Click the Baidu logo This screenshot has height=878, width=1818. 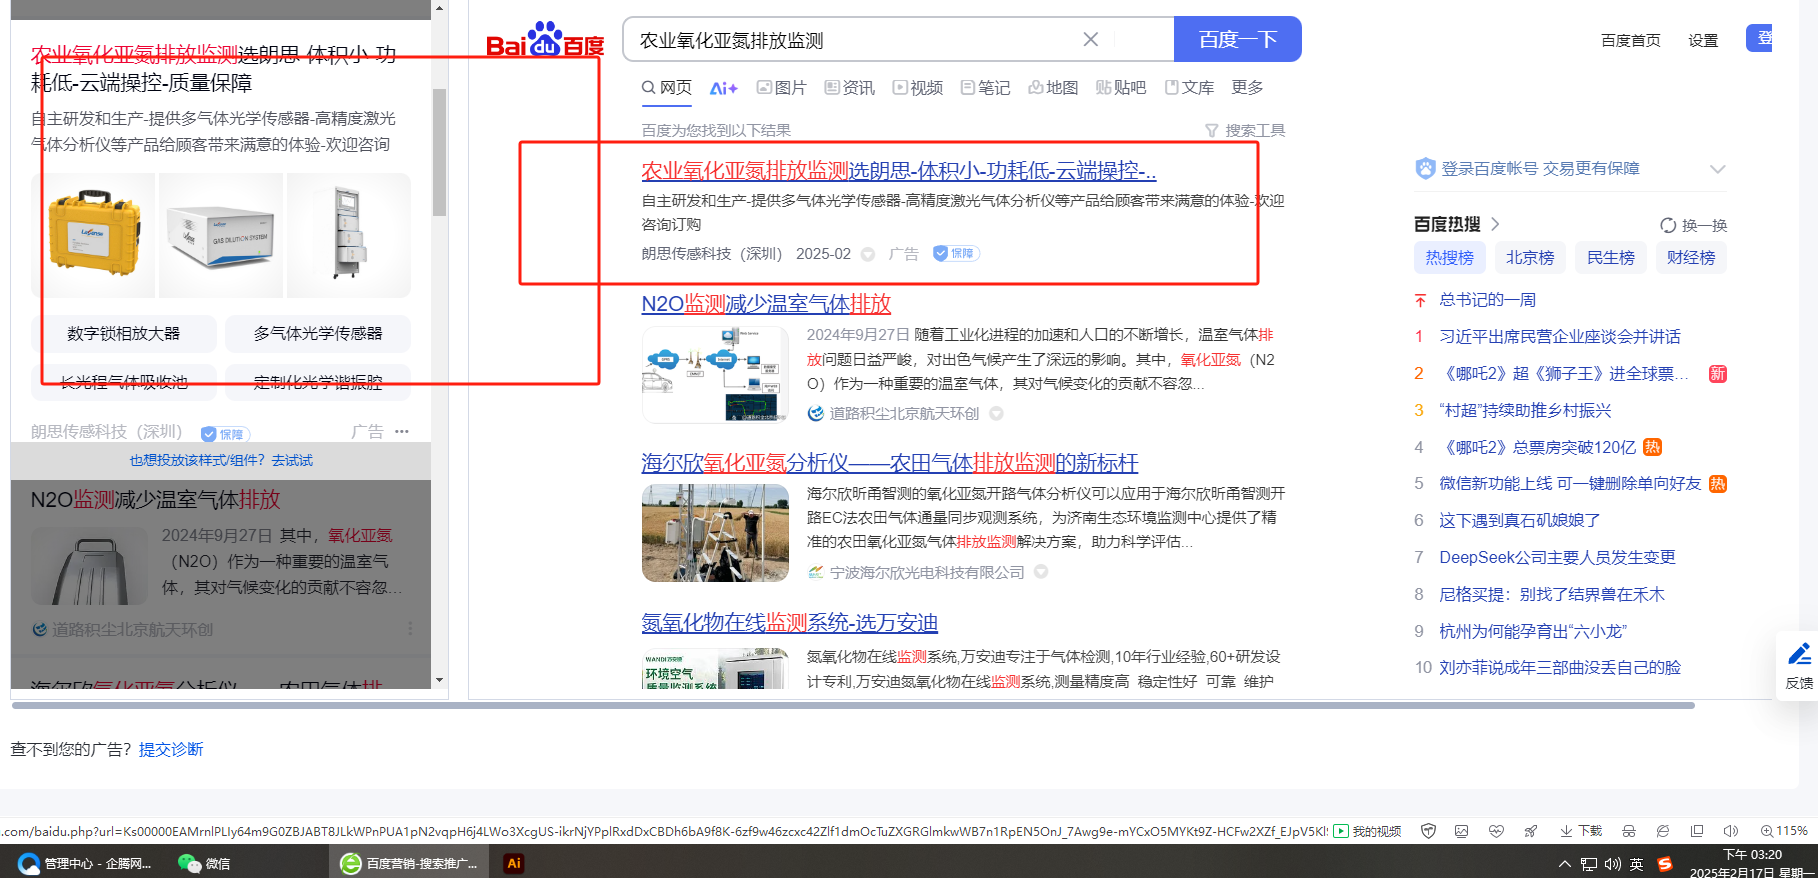[x=545, y=40]
